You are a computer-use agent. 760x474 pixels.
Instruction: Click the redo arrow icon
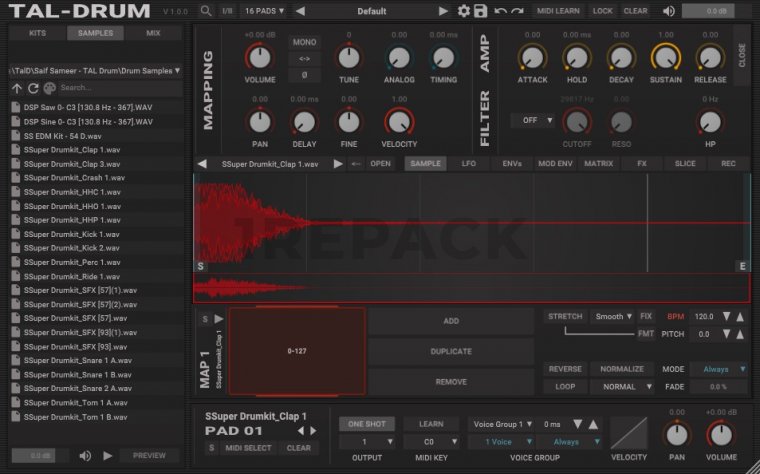click(516, 11)
